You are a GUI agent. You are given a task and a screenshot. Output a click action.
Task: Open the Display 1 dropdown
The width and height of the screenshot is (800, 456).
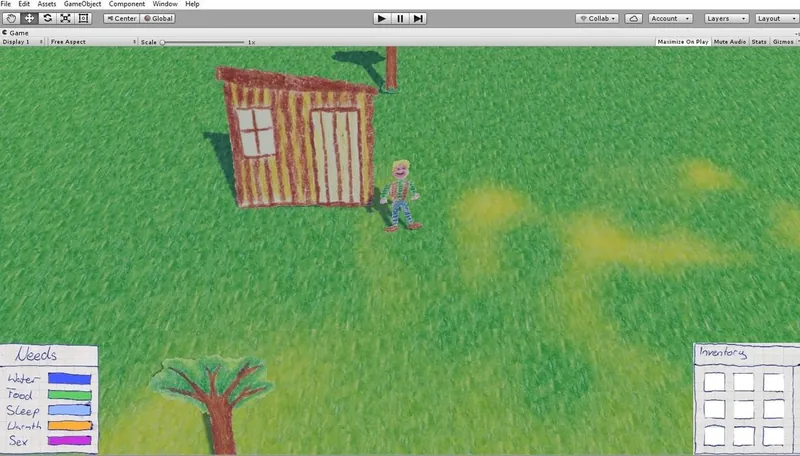click(x=22, y=42)
